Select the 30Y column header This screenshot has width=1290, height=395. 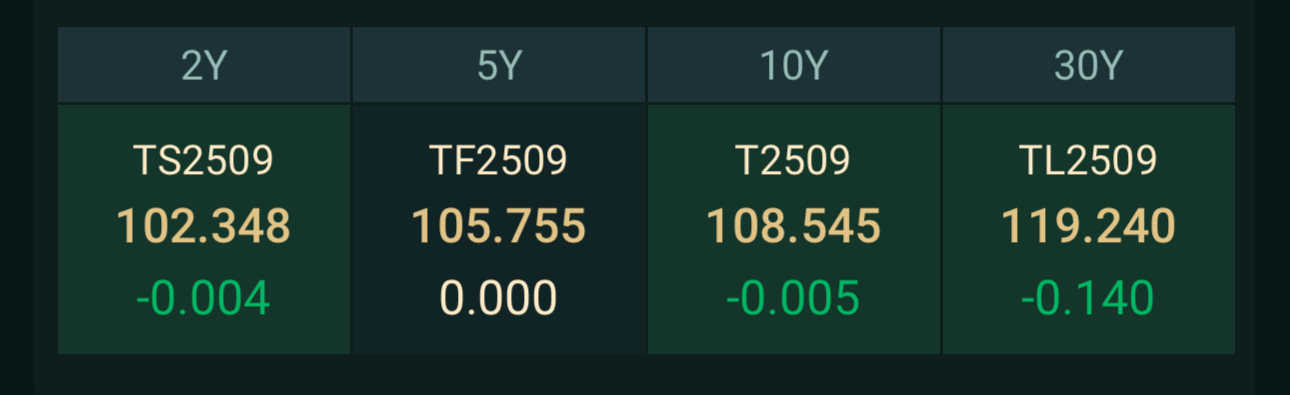point(1089,65)
